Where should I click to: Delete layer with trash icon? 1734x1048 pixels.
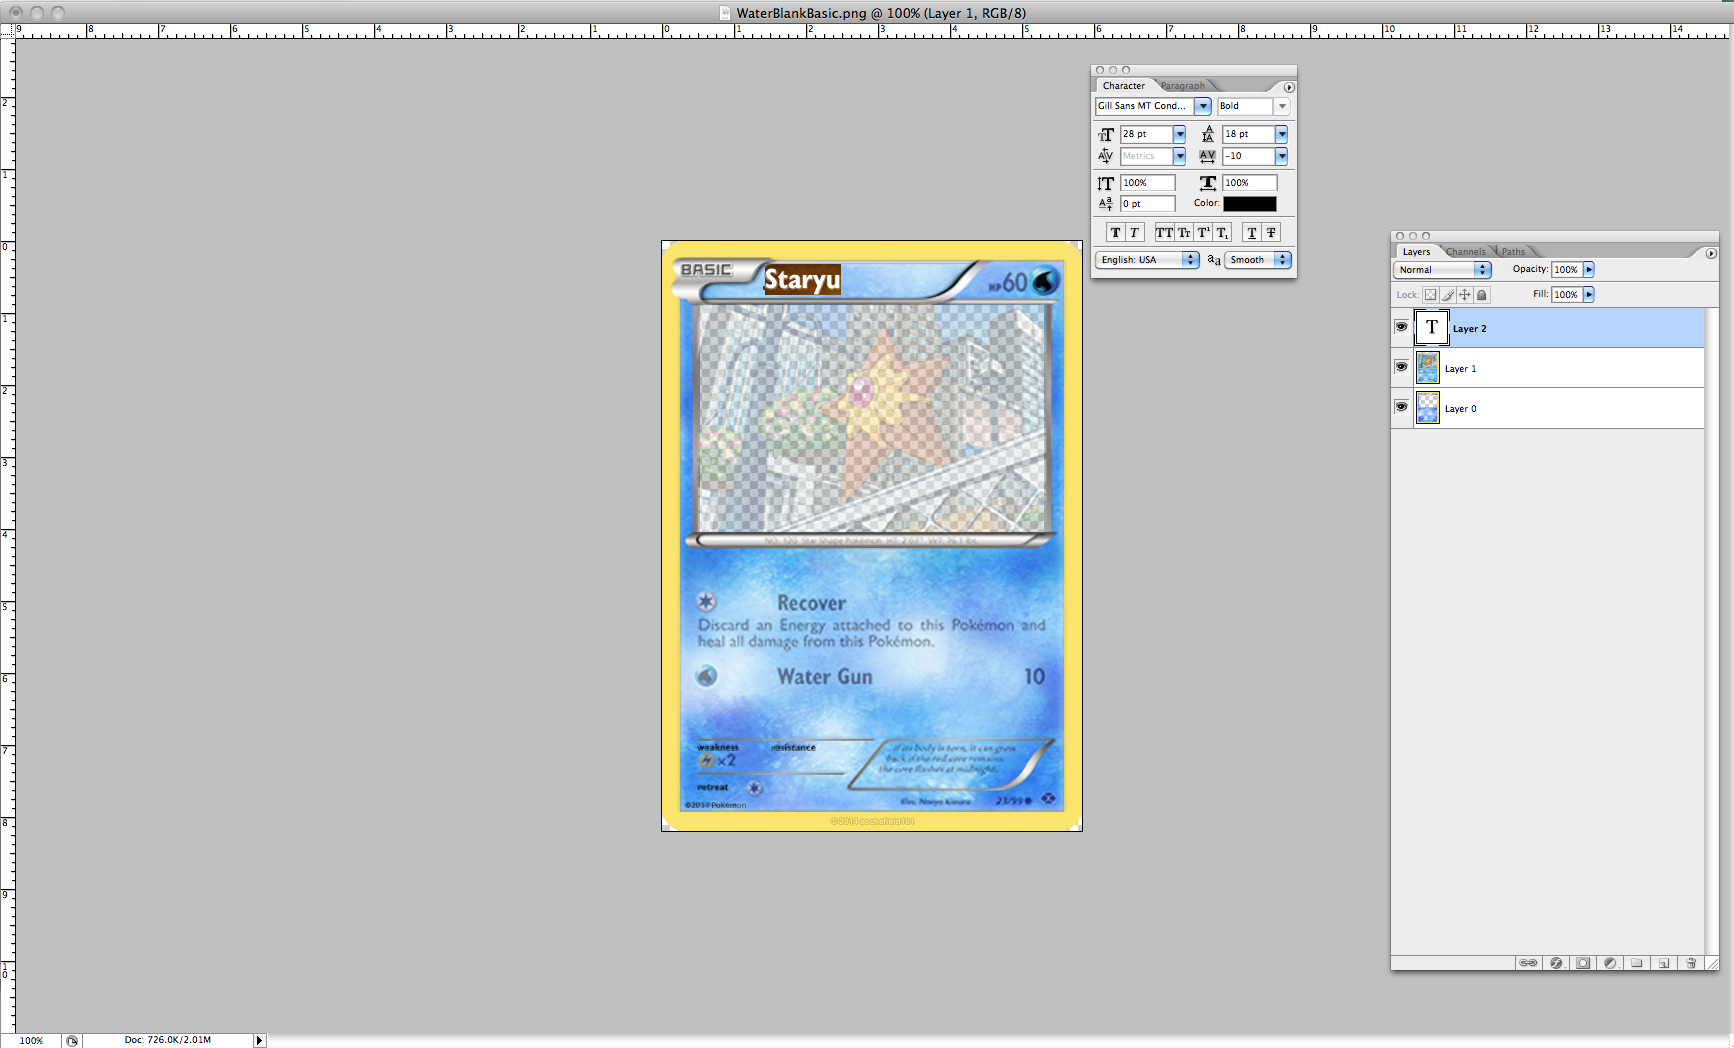(1691, 963)
